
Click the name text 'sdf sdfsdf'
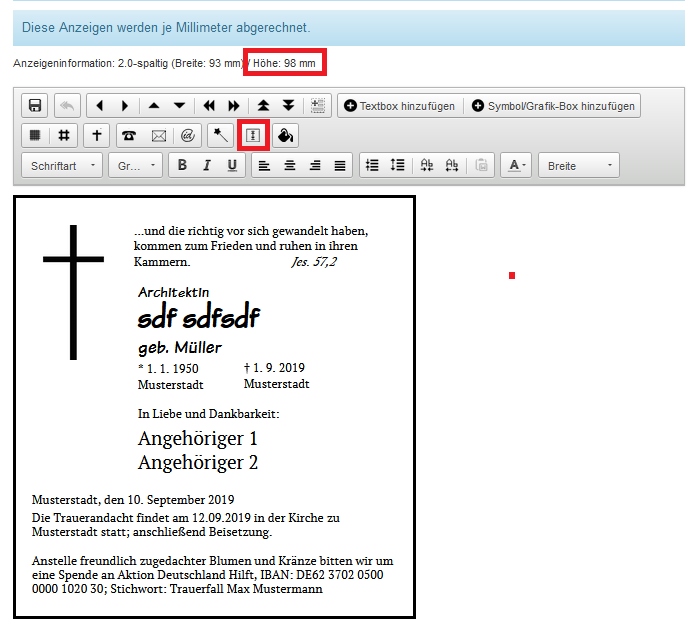(198, 317)
